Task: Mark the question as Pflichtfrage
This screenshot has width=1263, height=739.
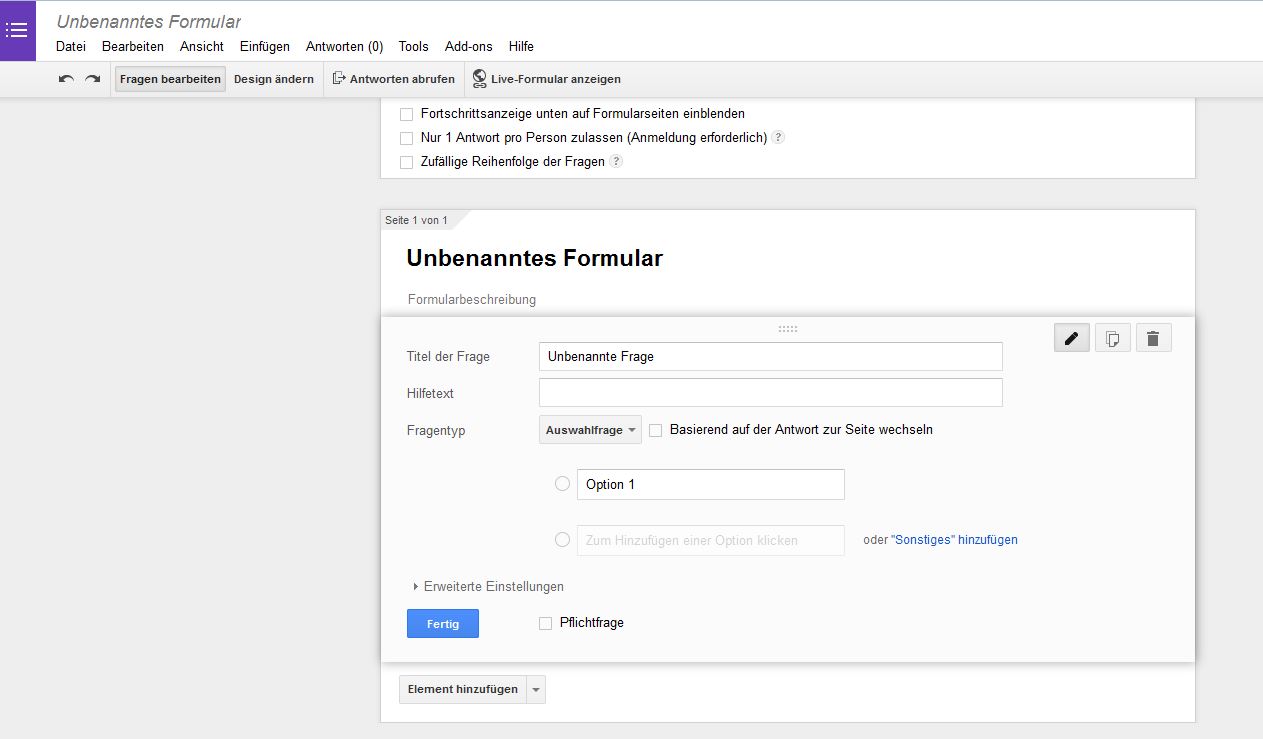Action: pos(545,623)
